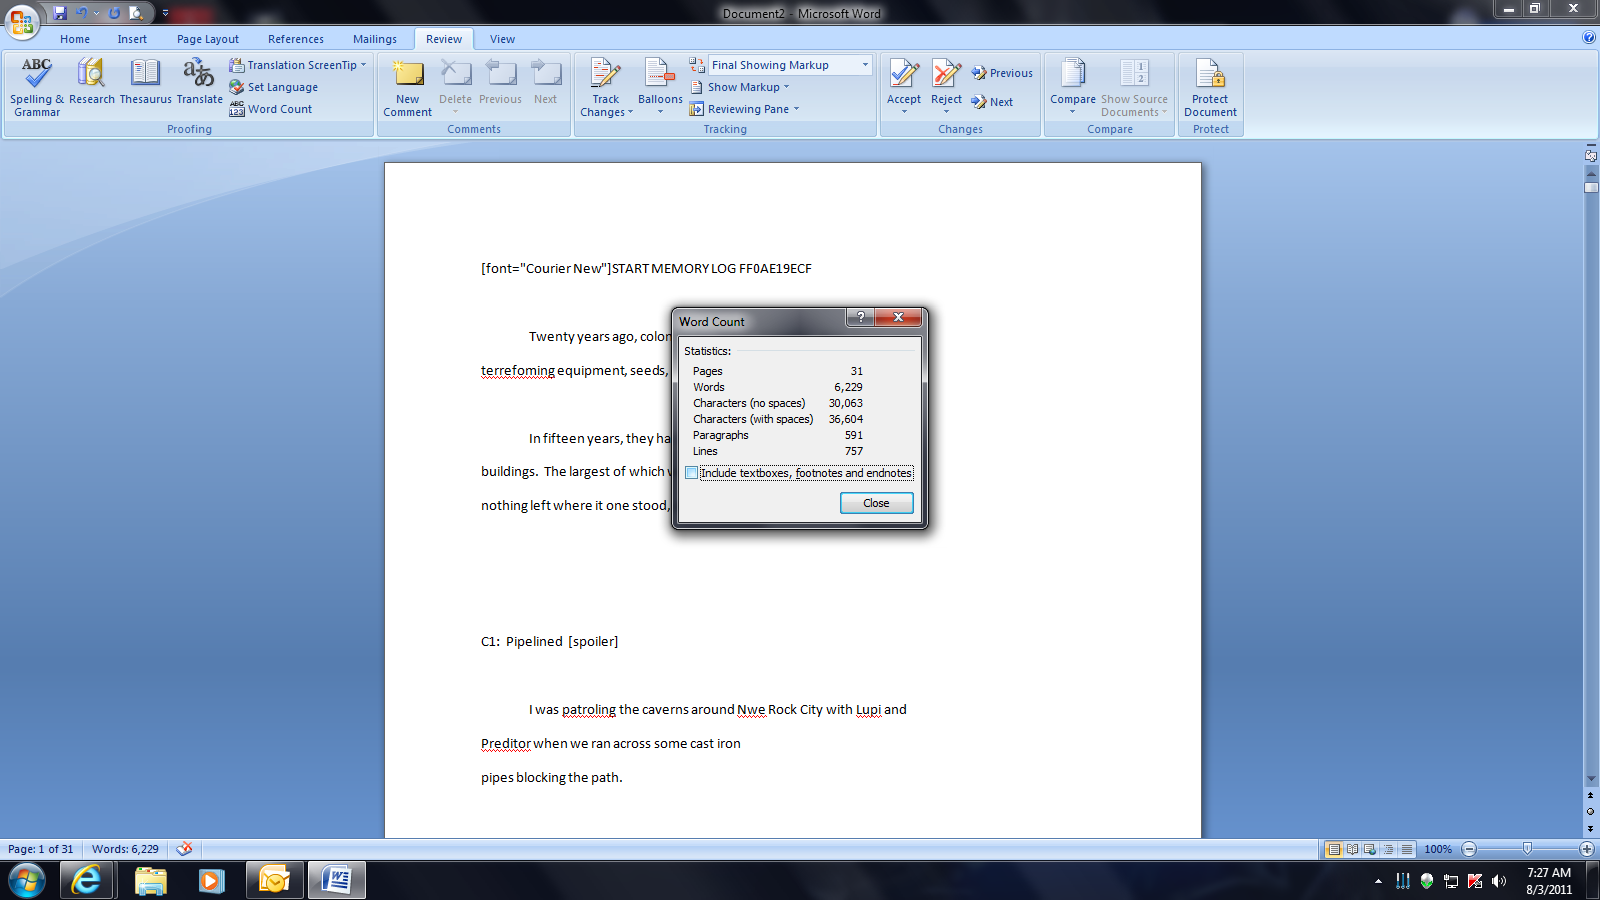Open the Balloons options
Image resolution: width=1600 pixels, height=900 pixels.
(x=660, y=86)
